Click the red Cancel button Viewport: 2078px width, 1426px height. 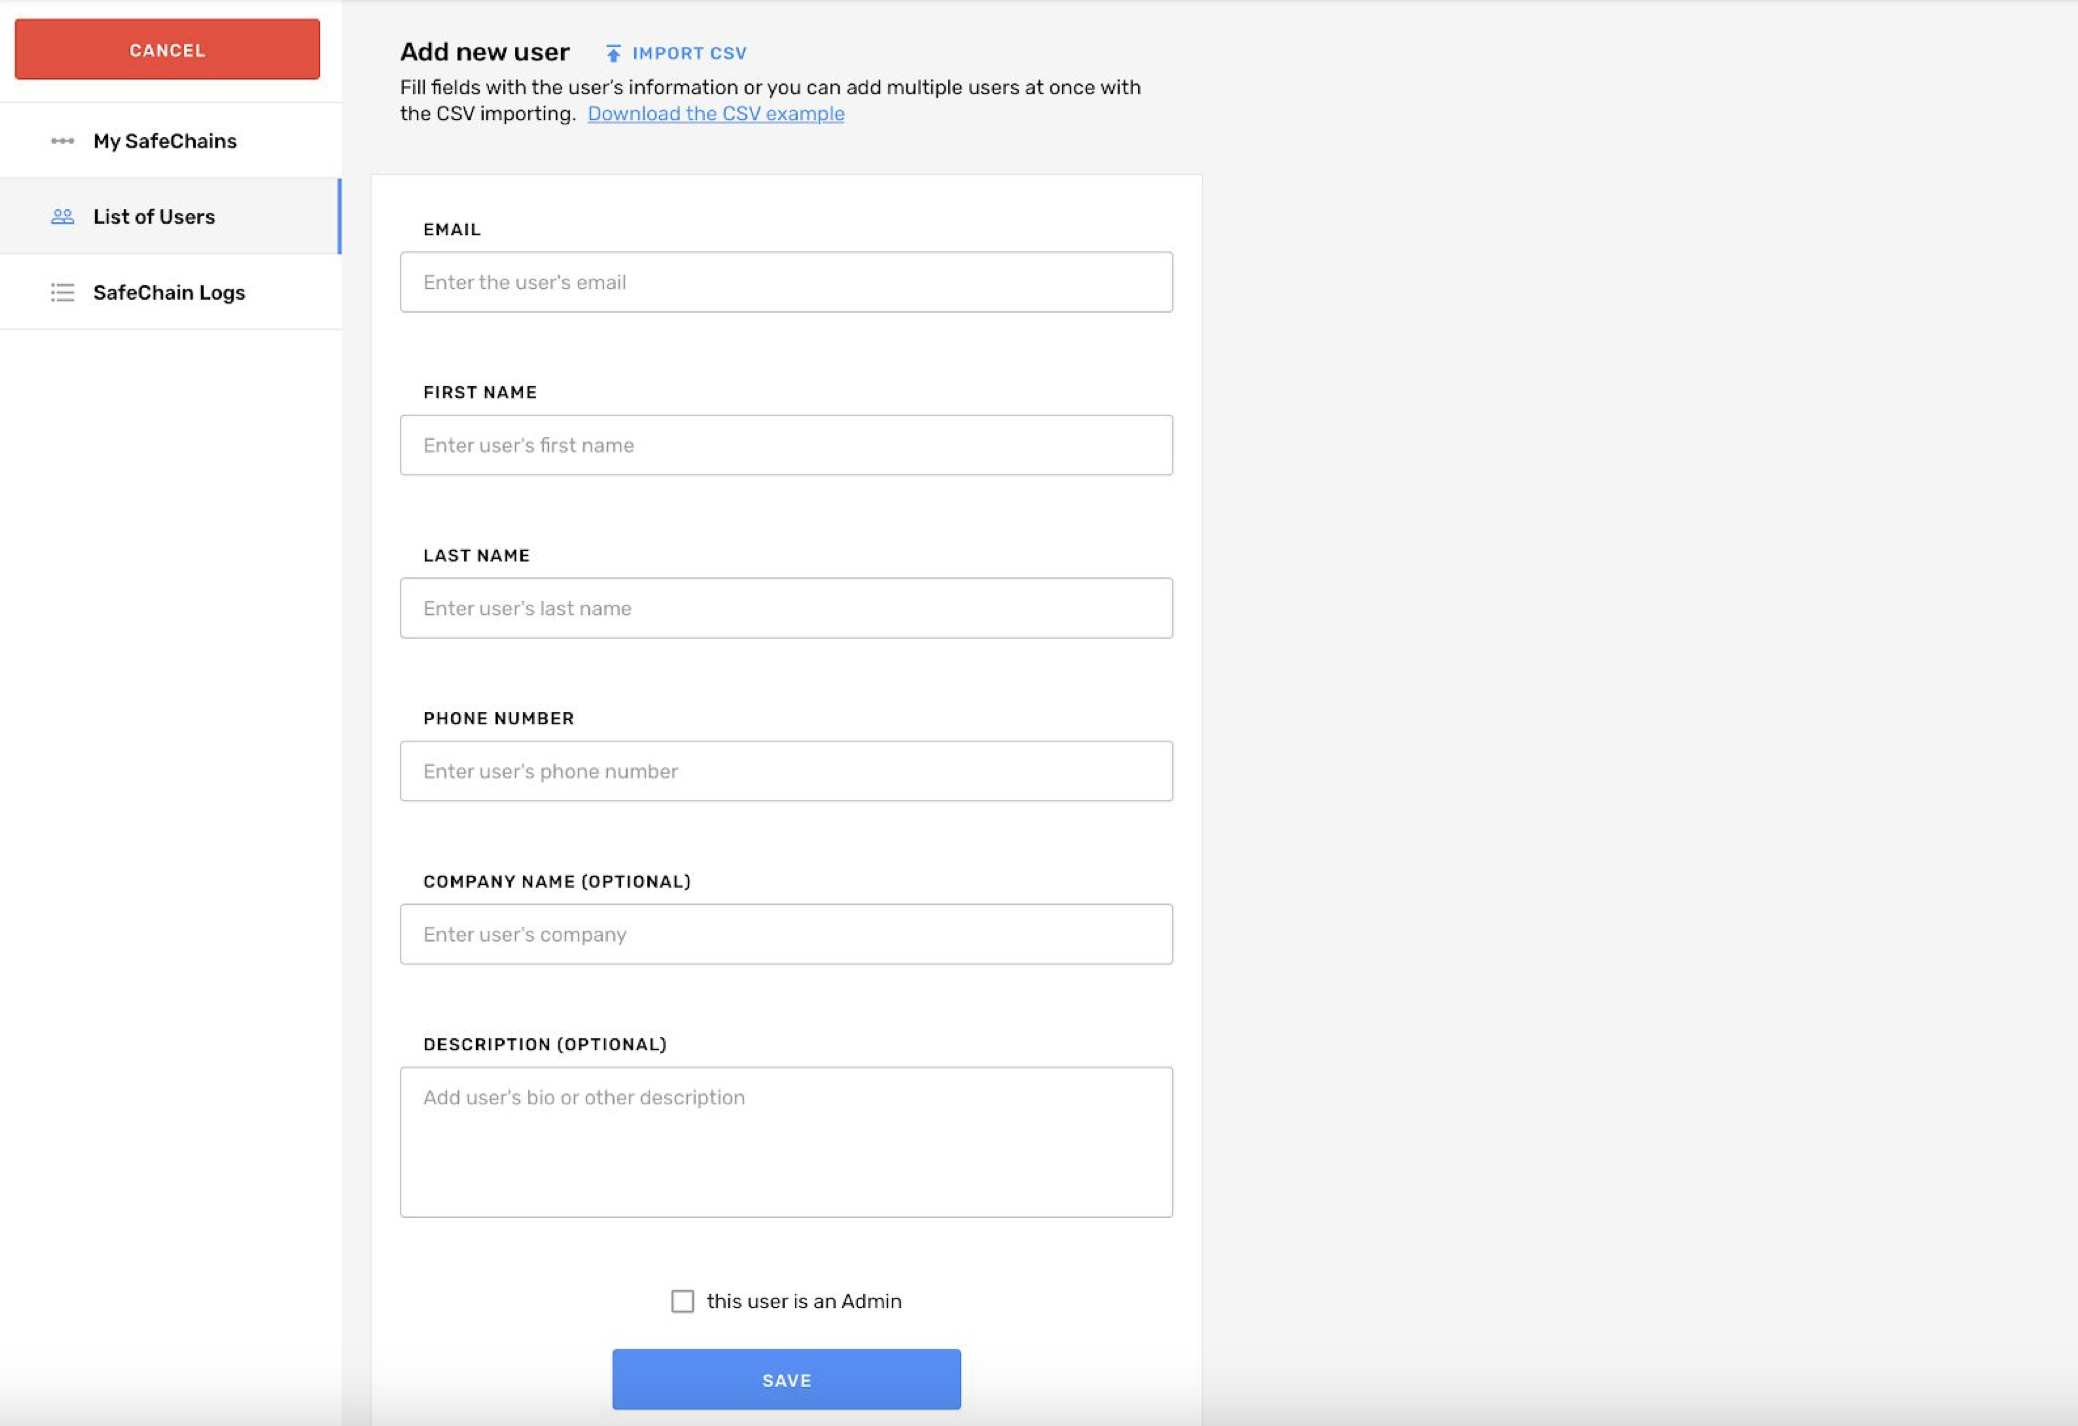click(166, 49)
